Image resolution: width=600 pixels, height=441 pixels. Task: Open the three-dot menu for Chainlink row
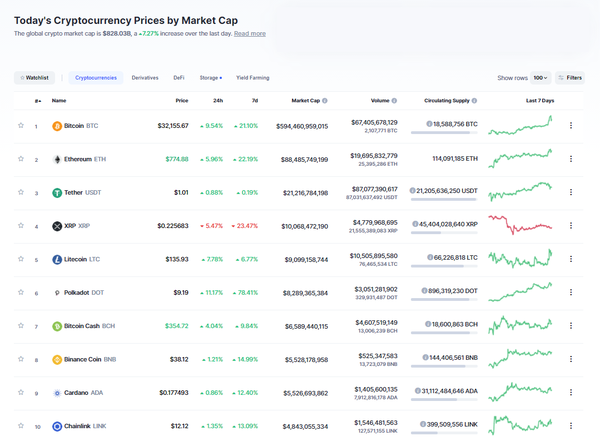tap(571, 426)
